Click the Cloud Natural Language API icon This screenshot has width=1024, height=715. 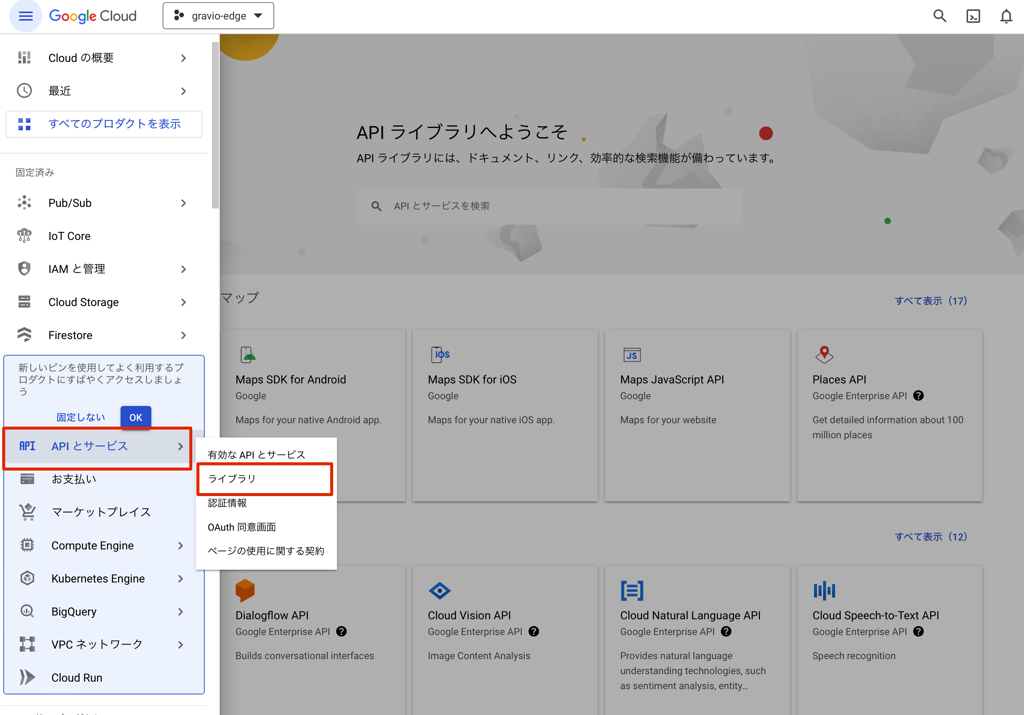pyautogui.click(x=632, y=591)
